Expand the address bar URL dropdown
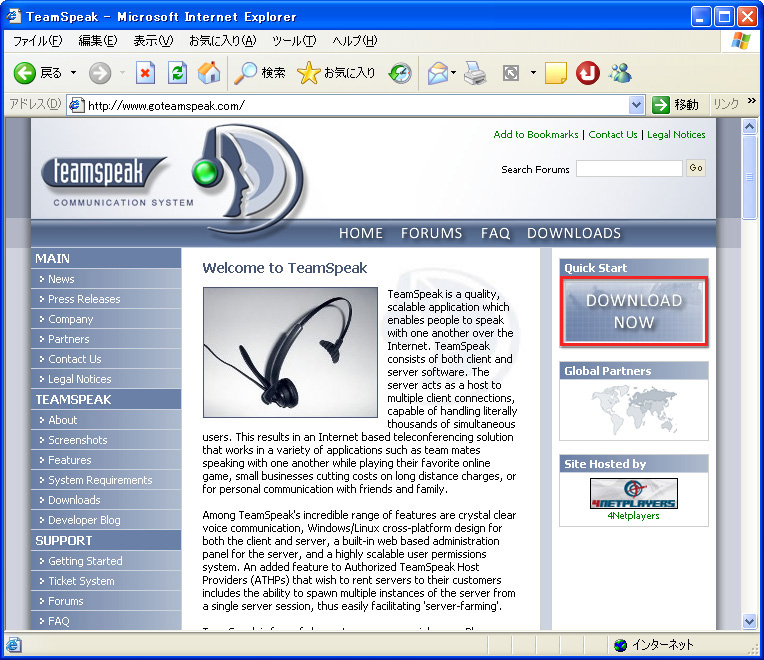Image resolution: width=764 pixels, height=660 pixels. pyautogui.click(x=636, y=105)
